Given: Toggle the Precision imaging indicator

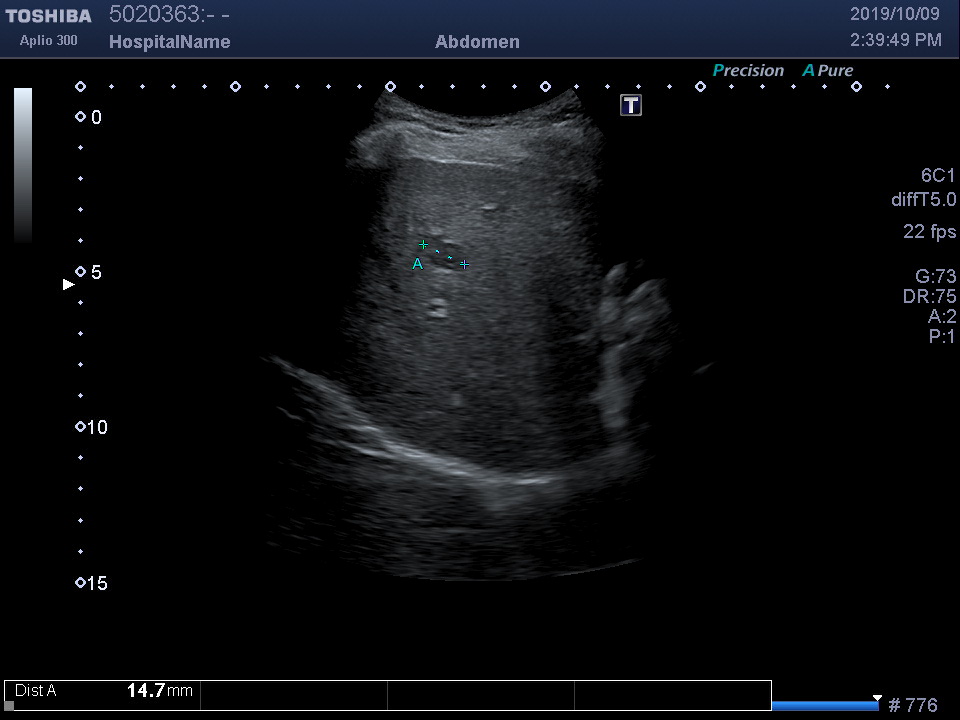Looking at the screenshot, I should tap(748, 71).
